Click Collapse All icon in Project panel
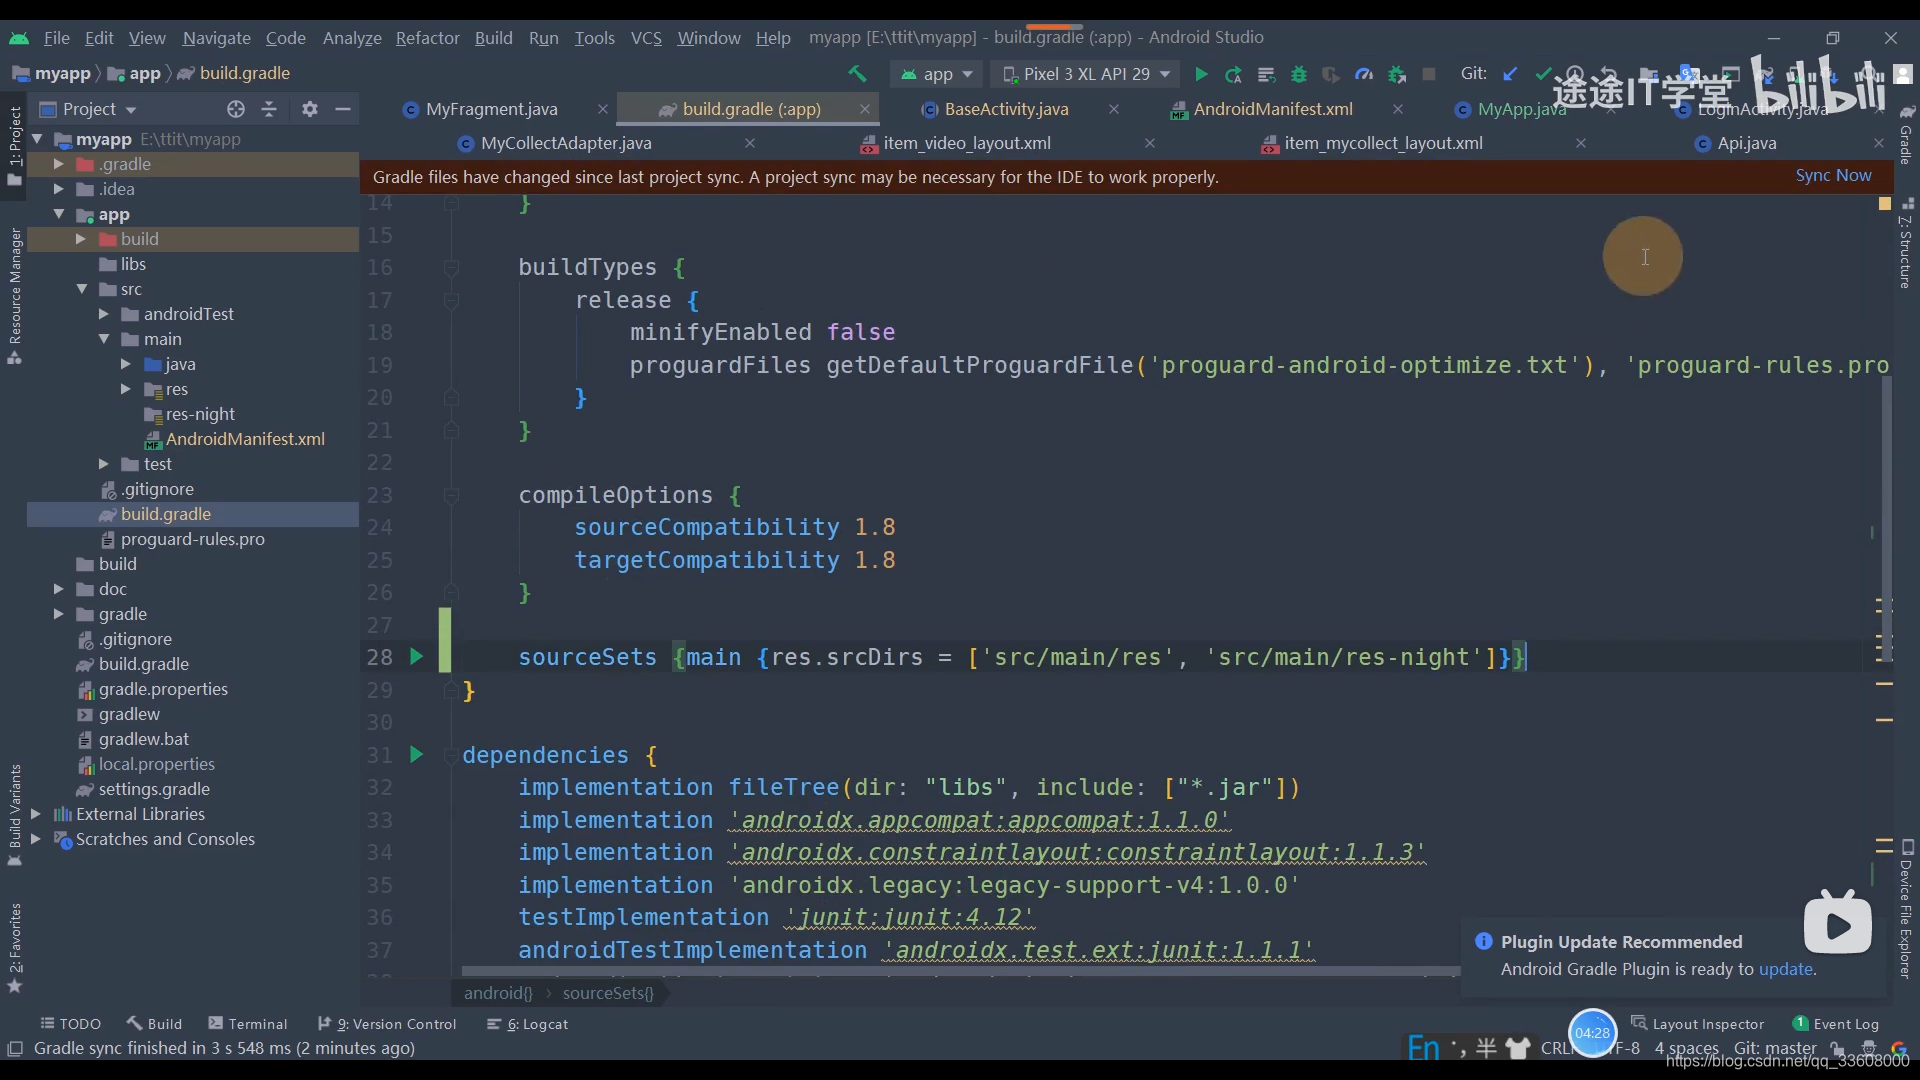The image size is (1920, 1080). point(269,109)
